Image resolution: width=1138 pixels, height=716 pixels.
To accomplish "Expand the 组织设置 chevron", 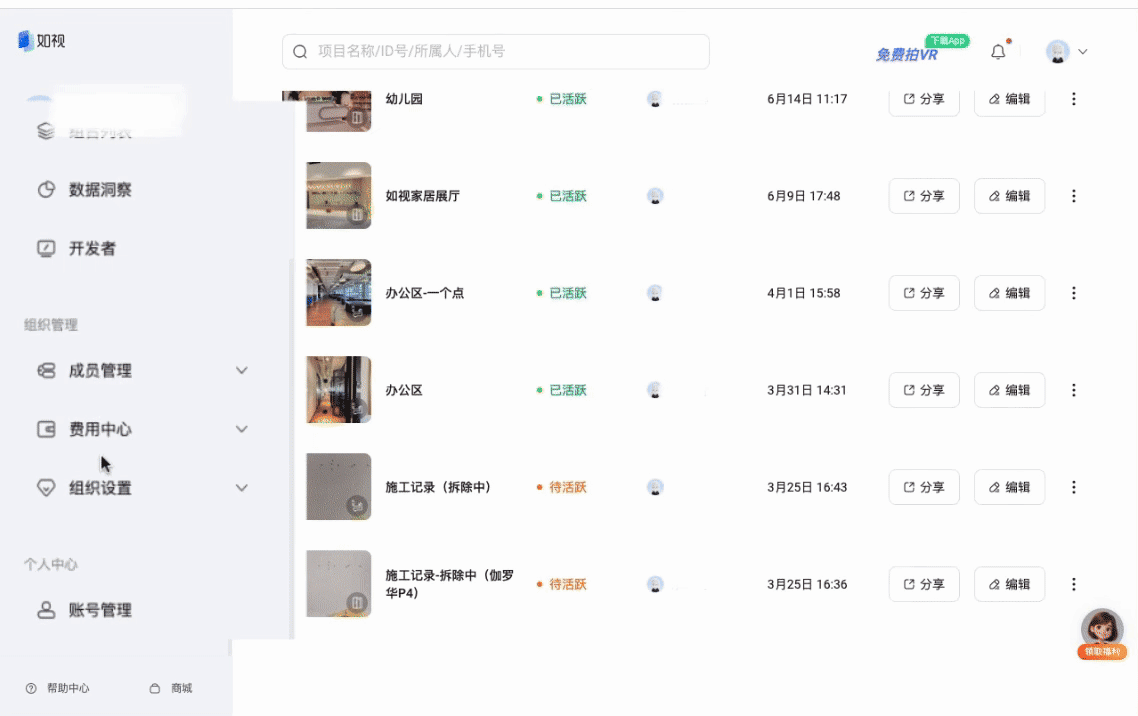I will 242,488.
